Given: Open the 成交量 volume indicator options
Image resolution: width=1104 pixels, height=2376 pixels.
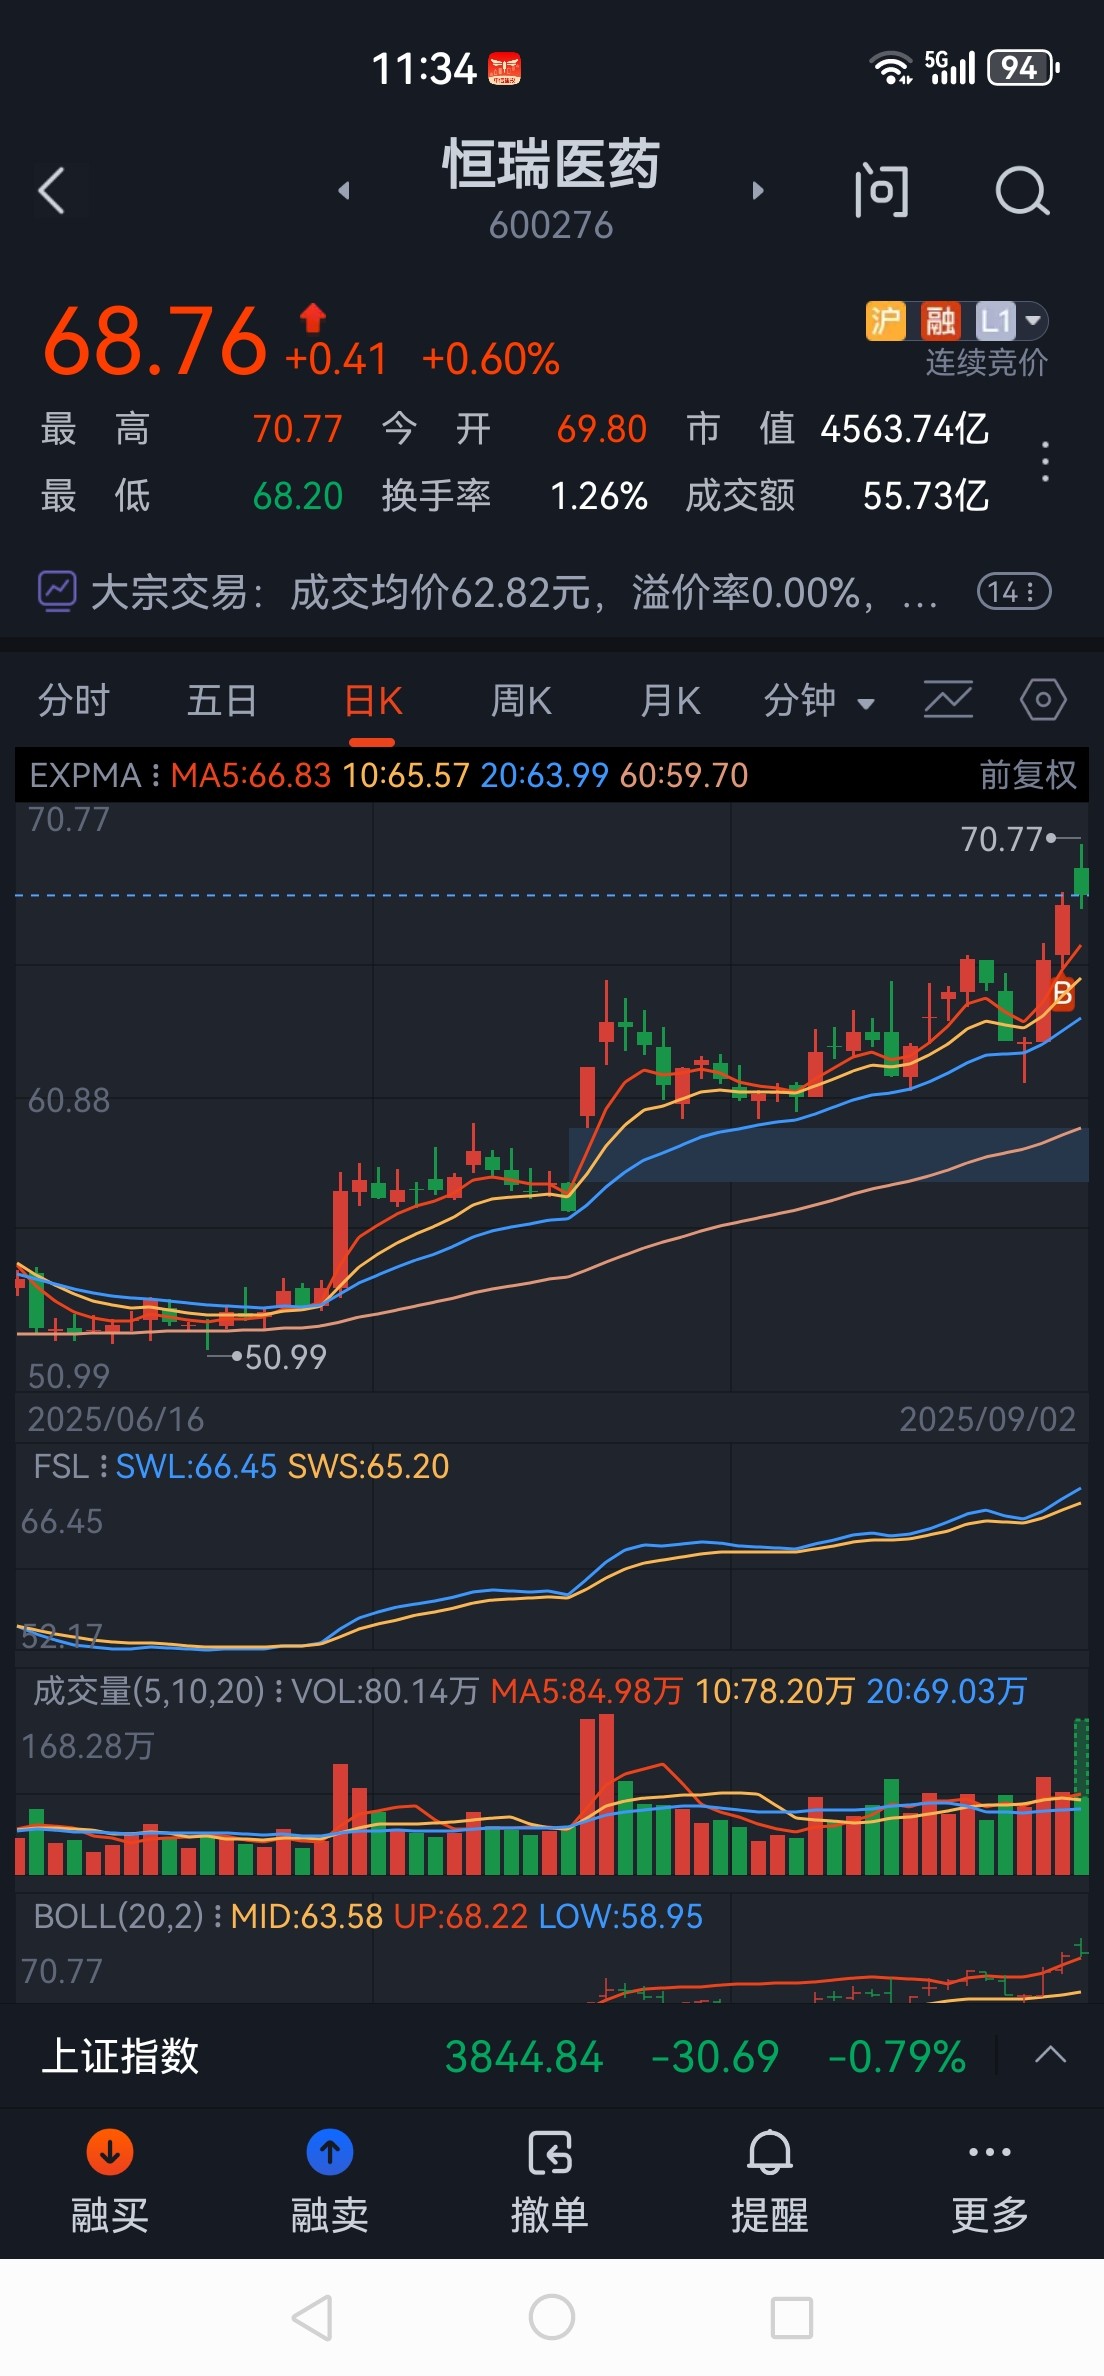Looking at the screenshot, I should (158, 1691).
